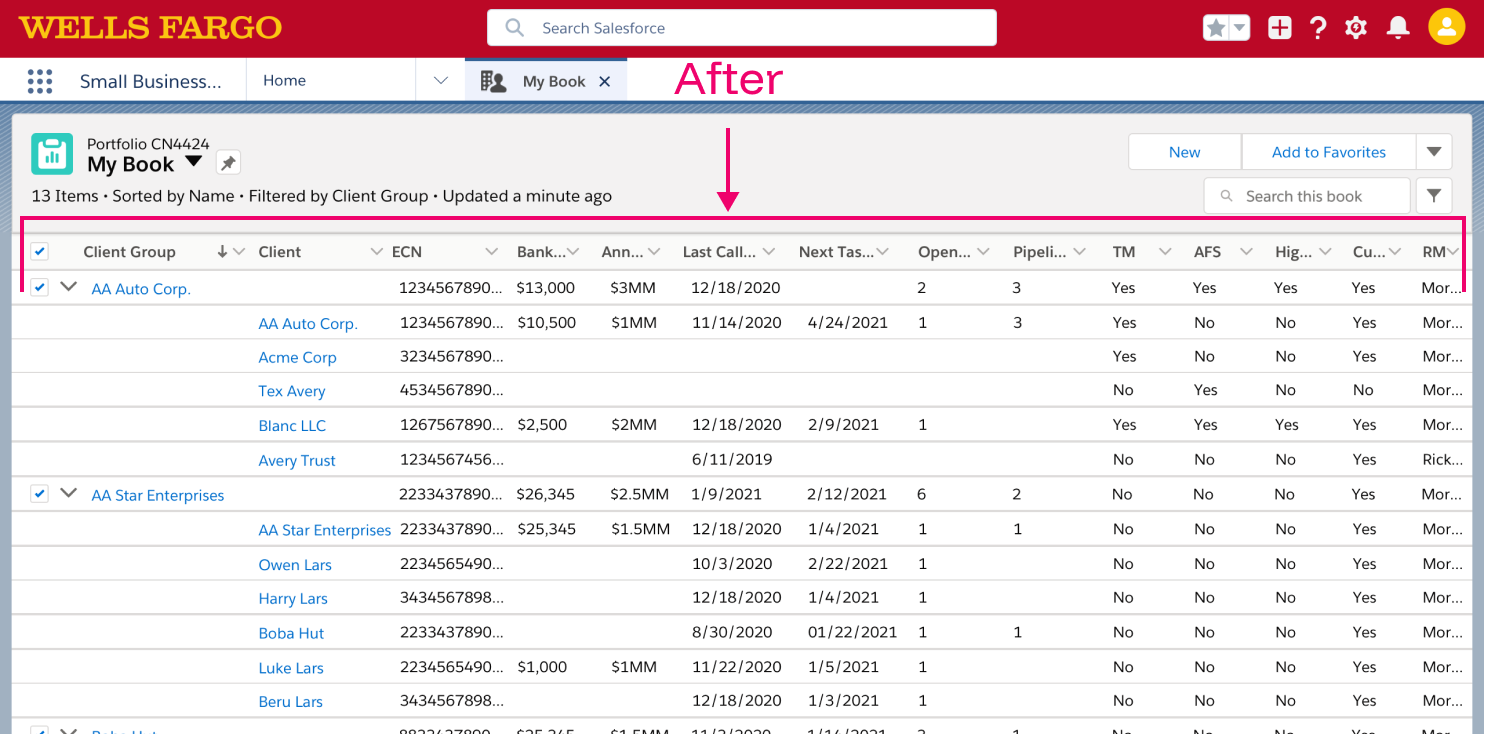The width and height of the screenshot is (1488, 734).
Task: Uncheck the AA Star Enterprises group checkbox
Action: (39, 493)
